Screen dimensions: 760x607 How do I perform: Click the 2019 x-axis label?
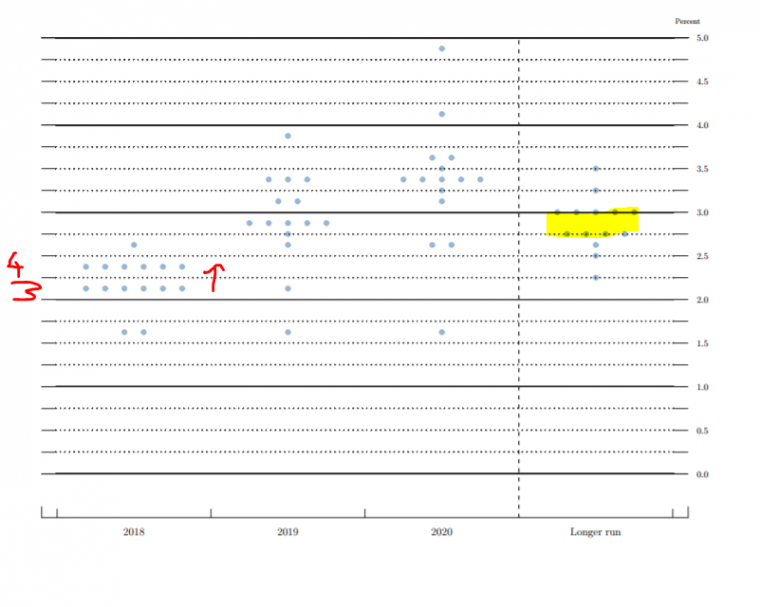287,532
